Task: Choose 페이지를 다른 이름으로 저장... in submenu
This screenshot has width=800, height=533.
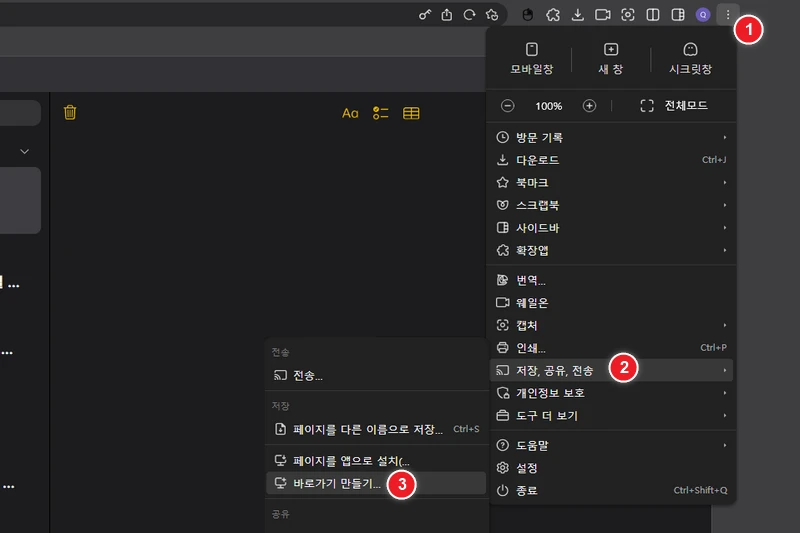Action: click(376, 429)
